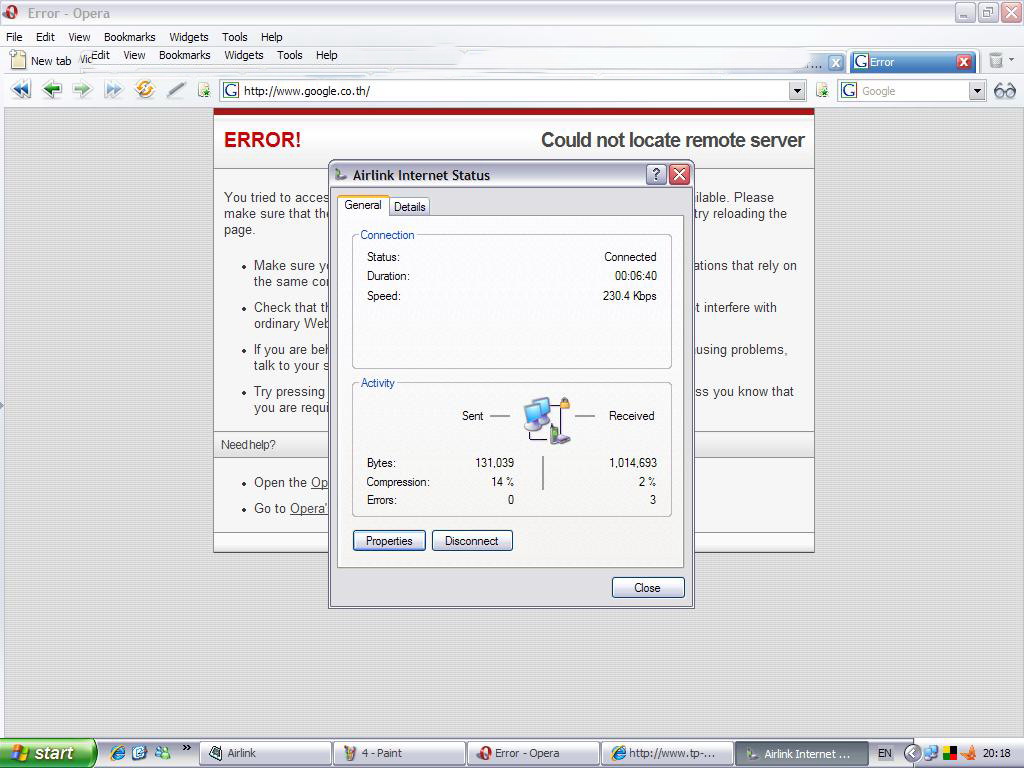1024x768 pixels.
Task: Click the 'Connected' status value
Action: coord(630,257)
